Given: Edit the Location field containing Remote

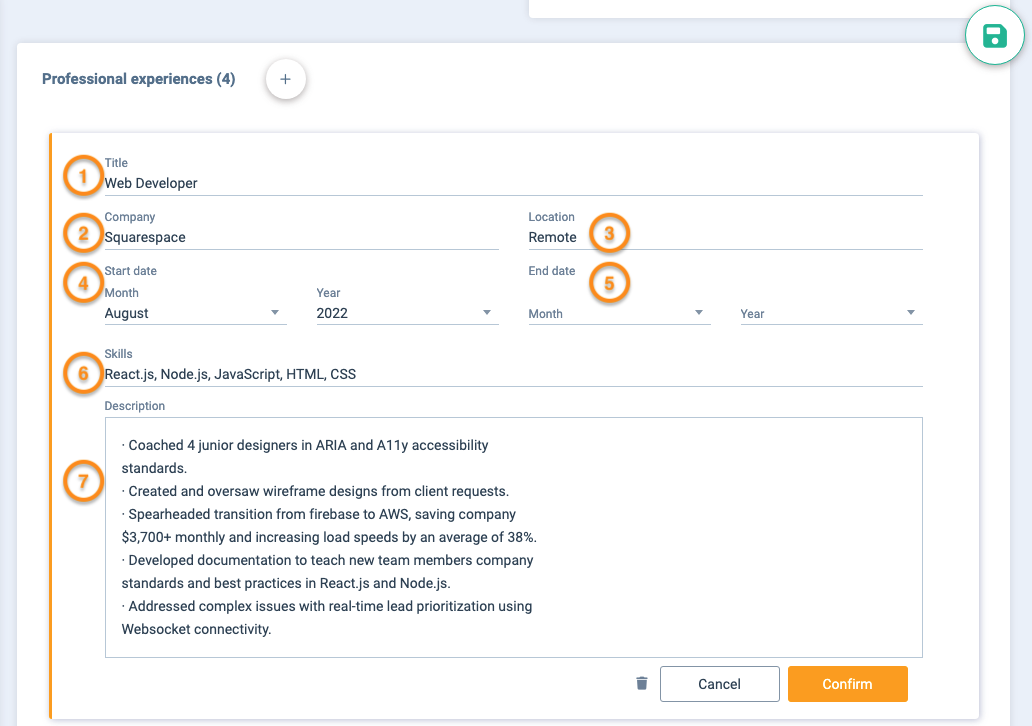Looking at the screenshot, I should click(725, 237).
